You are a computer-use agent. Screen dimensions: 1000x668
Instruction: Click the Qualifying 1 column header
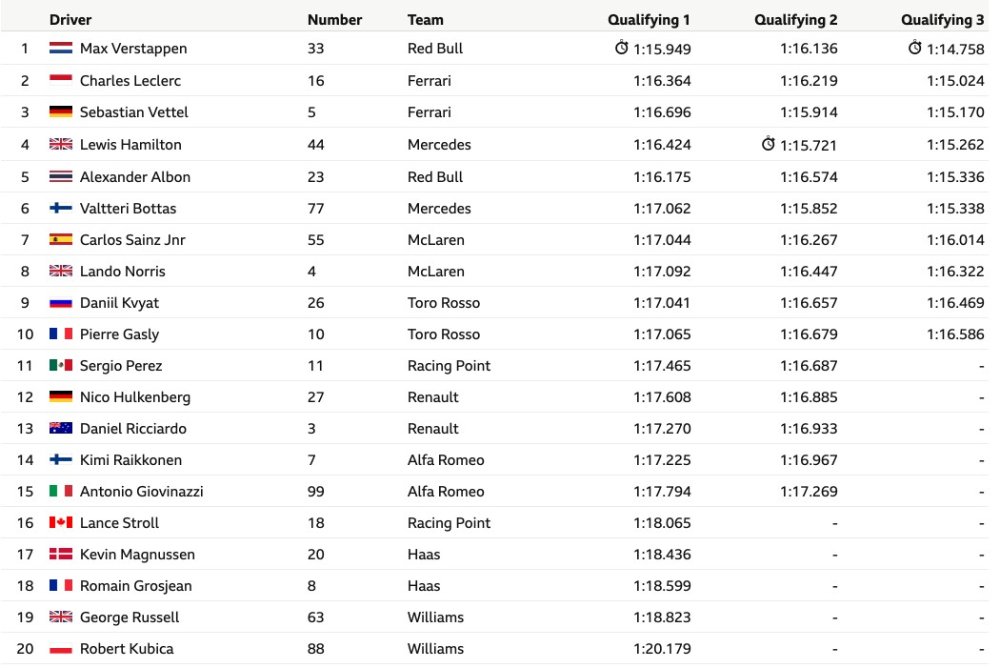(x=649, y=20)
